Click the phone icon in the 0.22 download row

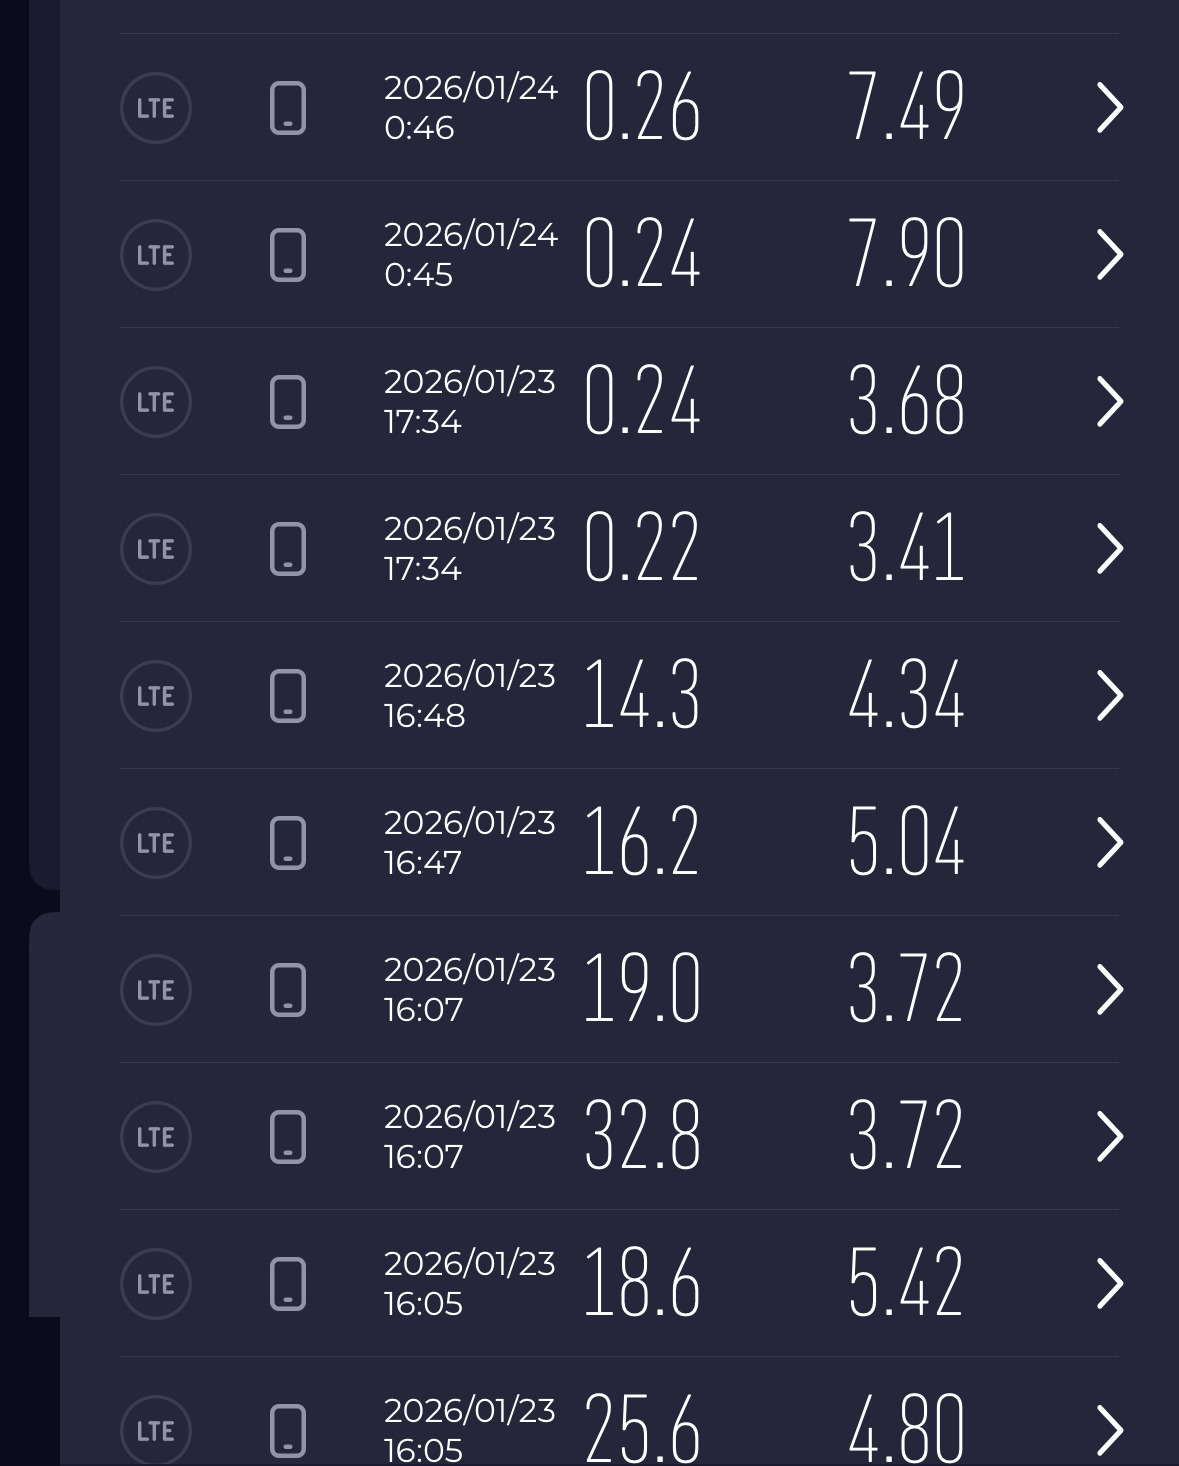[288, 549]
